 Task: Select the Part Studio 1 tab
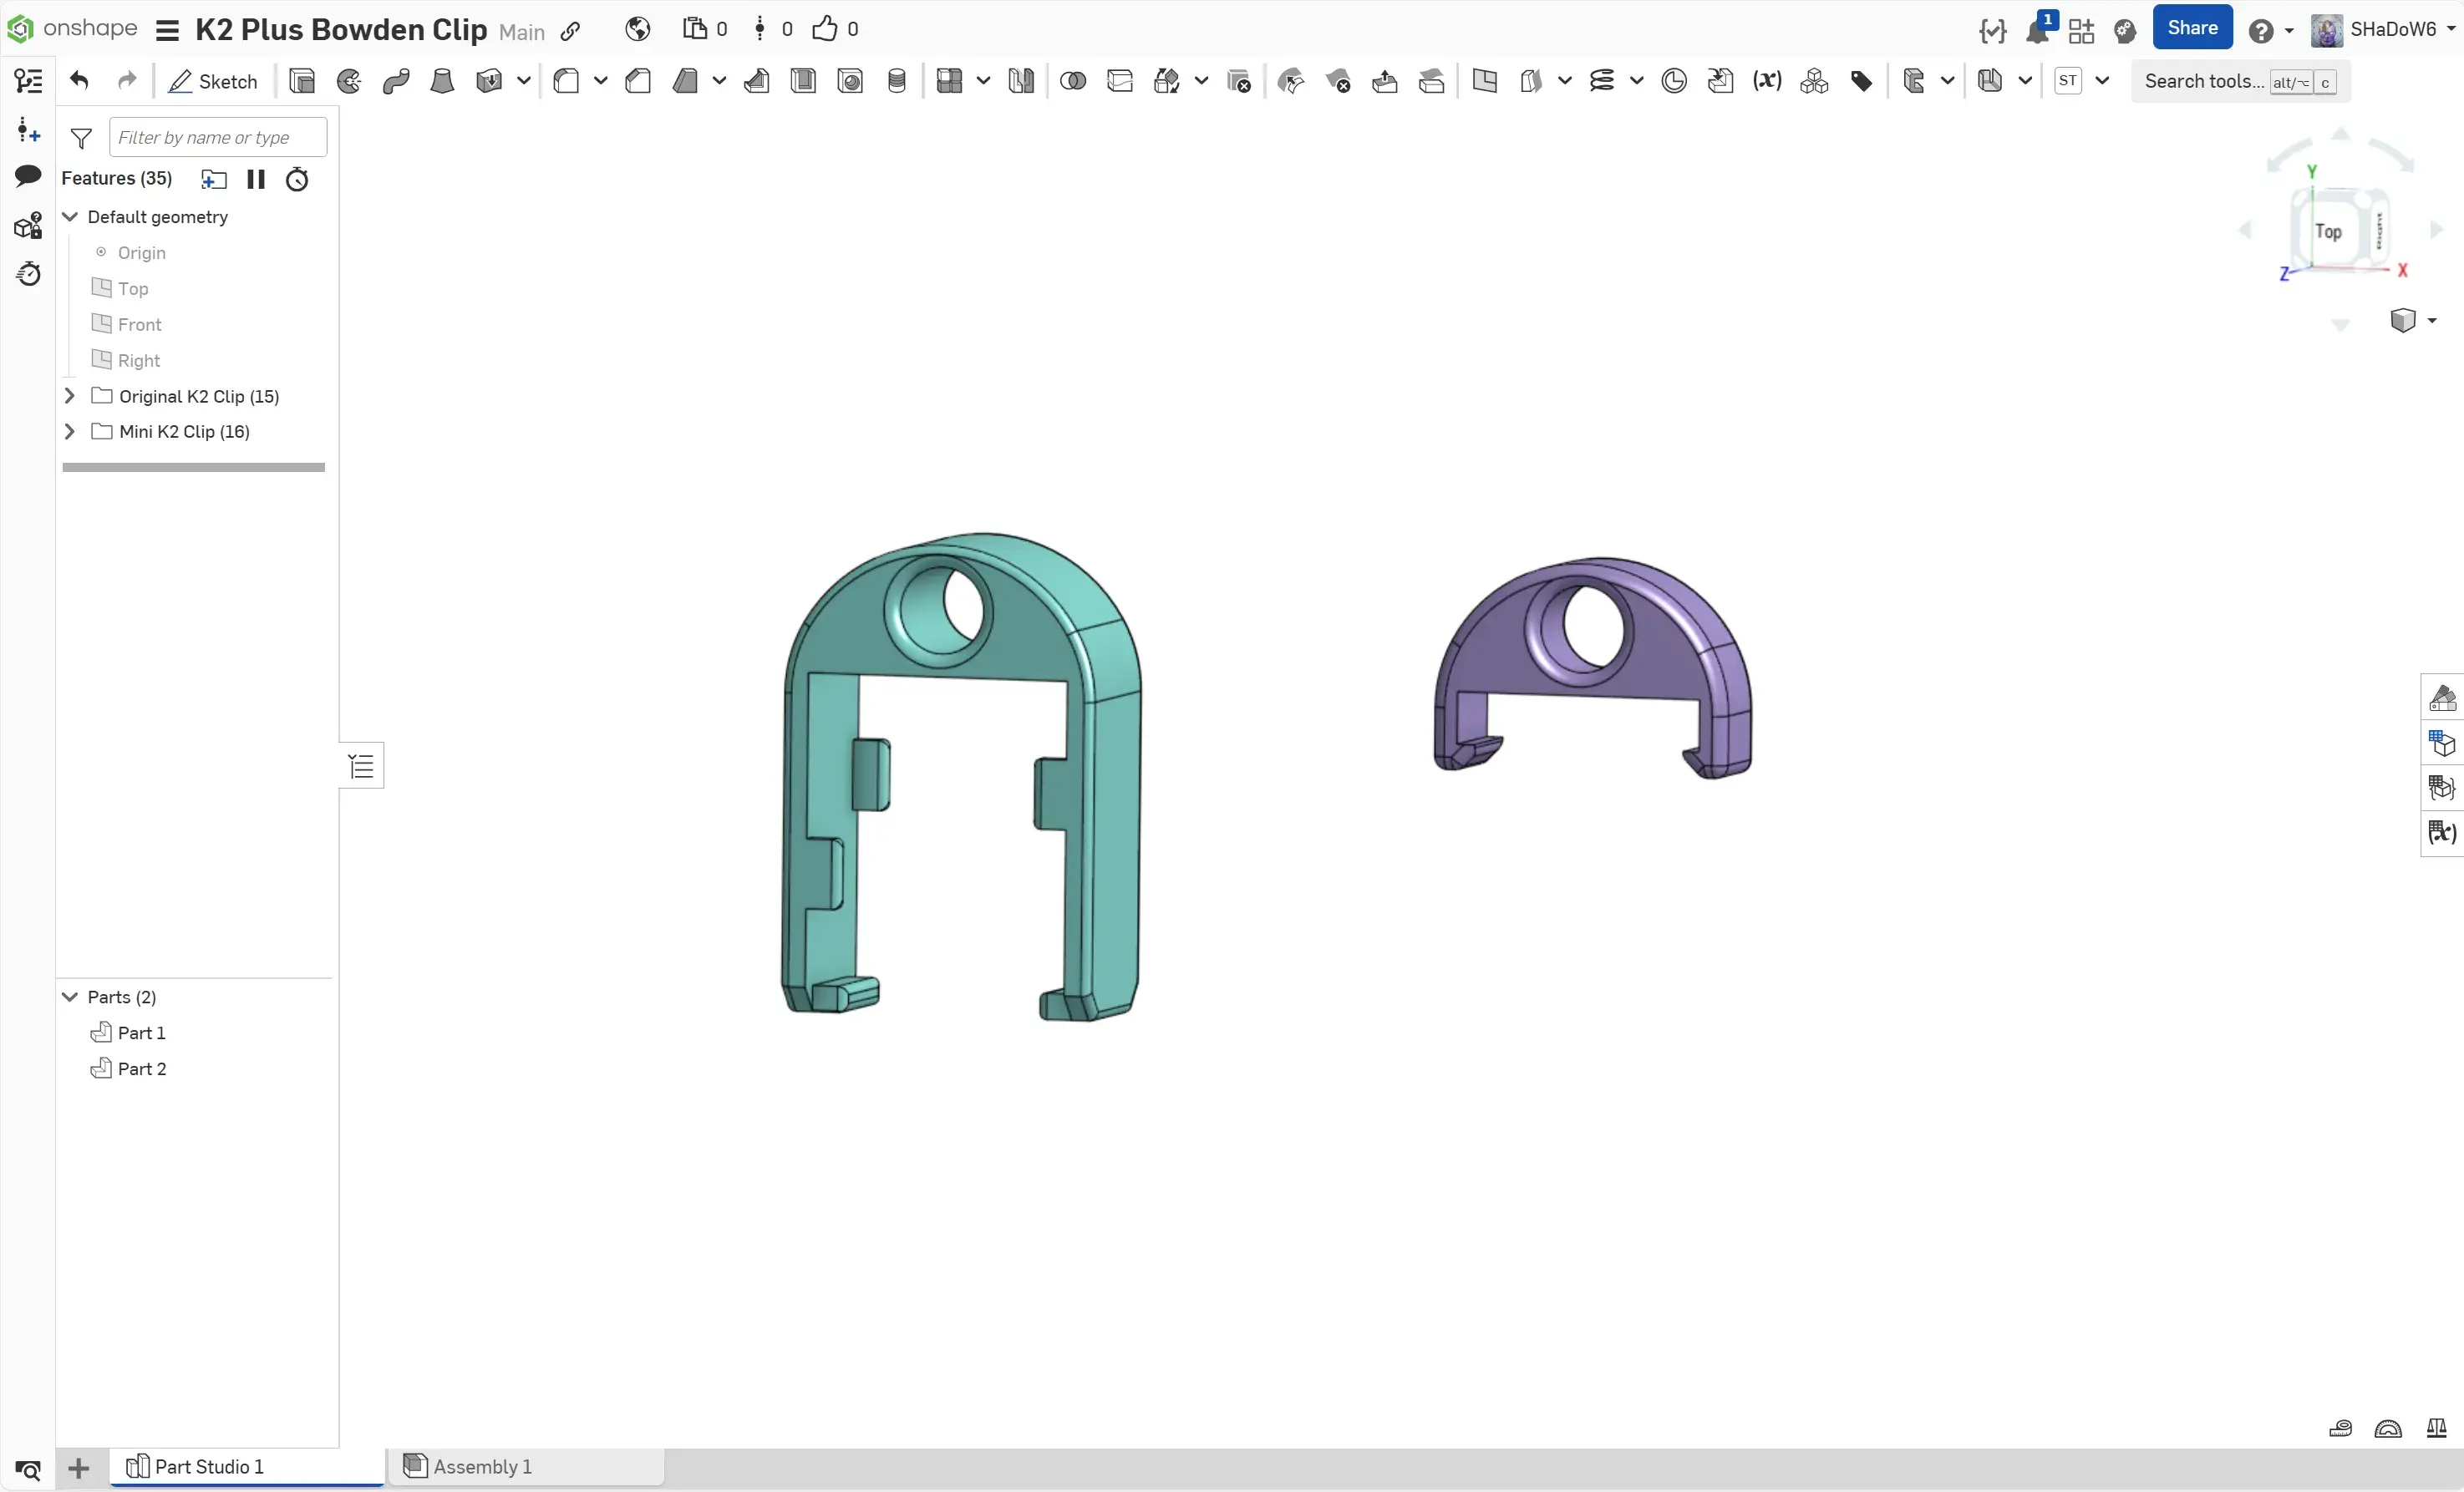(x=208, y=1466)
